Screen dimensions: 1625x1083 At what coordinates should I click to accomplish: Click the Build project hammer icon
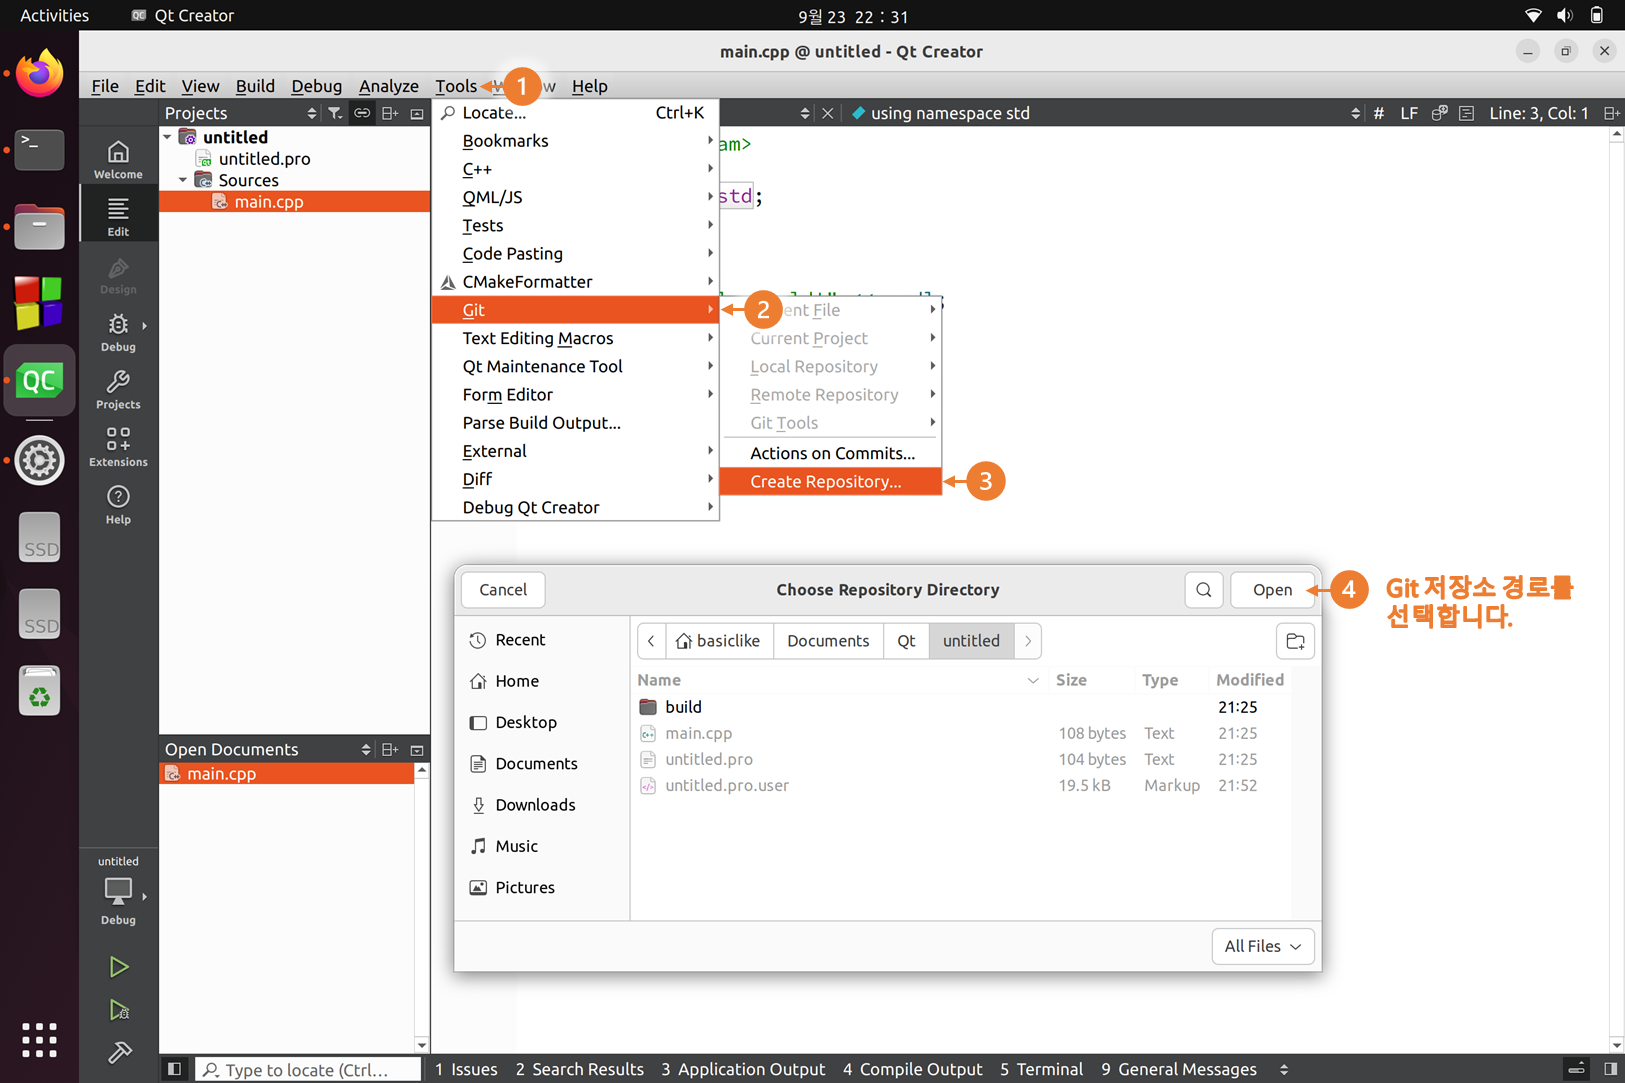coord(119,1052)
